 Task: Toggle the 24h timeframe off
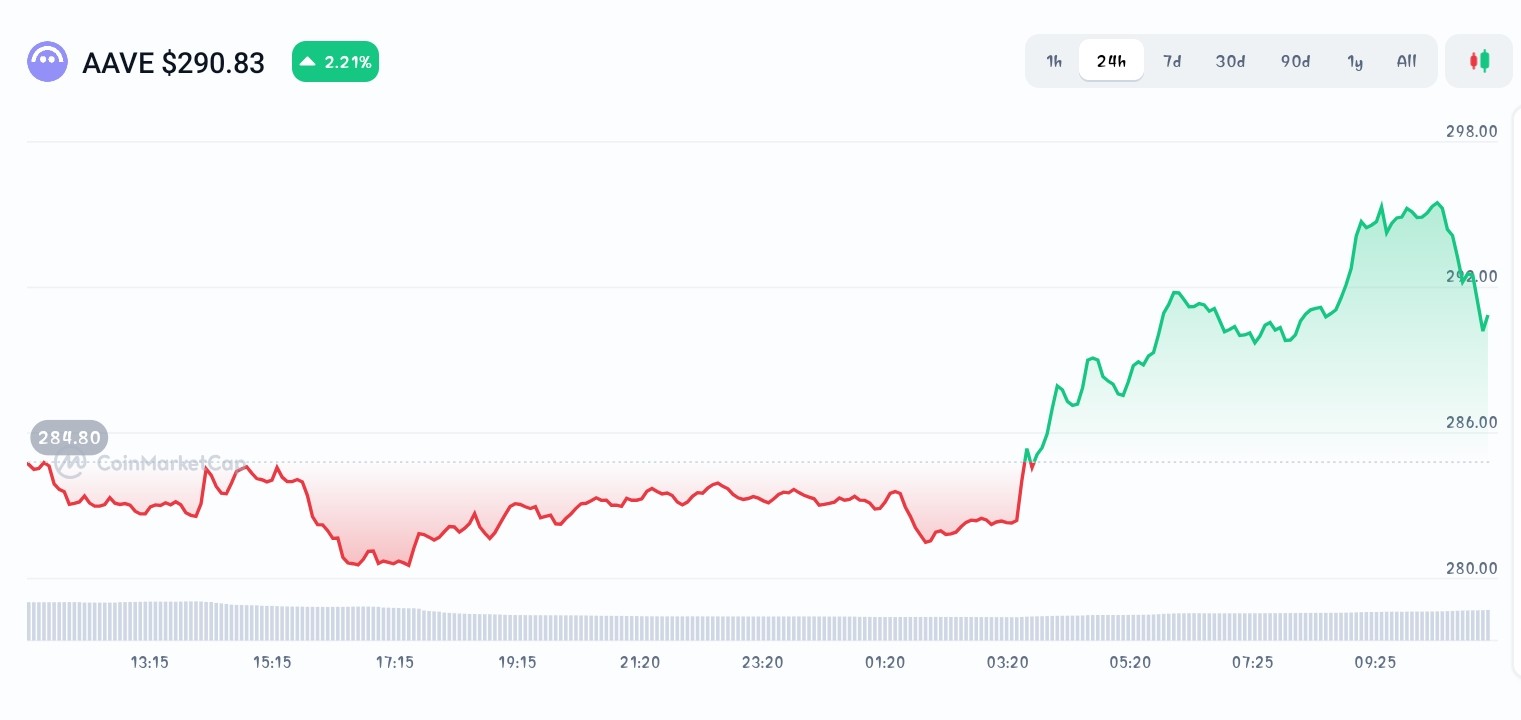tap(1111, 60)
